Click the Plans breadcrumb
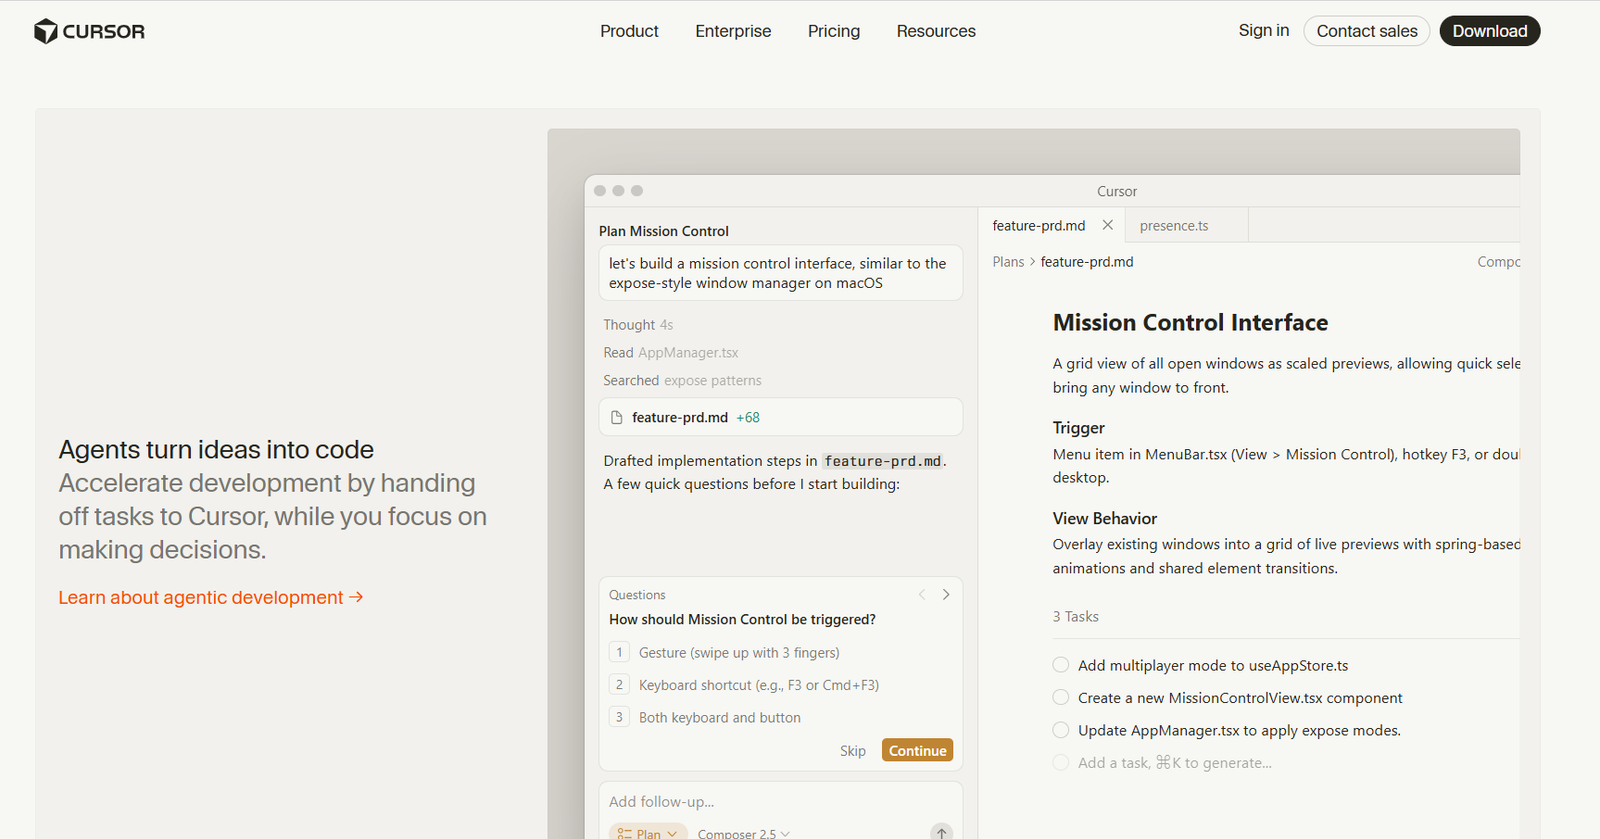 (x=1008, y=262)
